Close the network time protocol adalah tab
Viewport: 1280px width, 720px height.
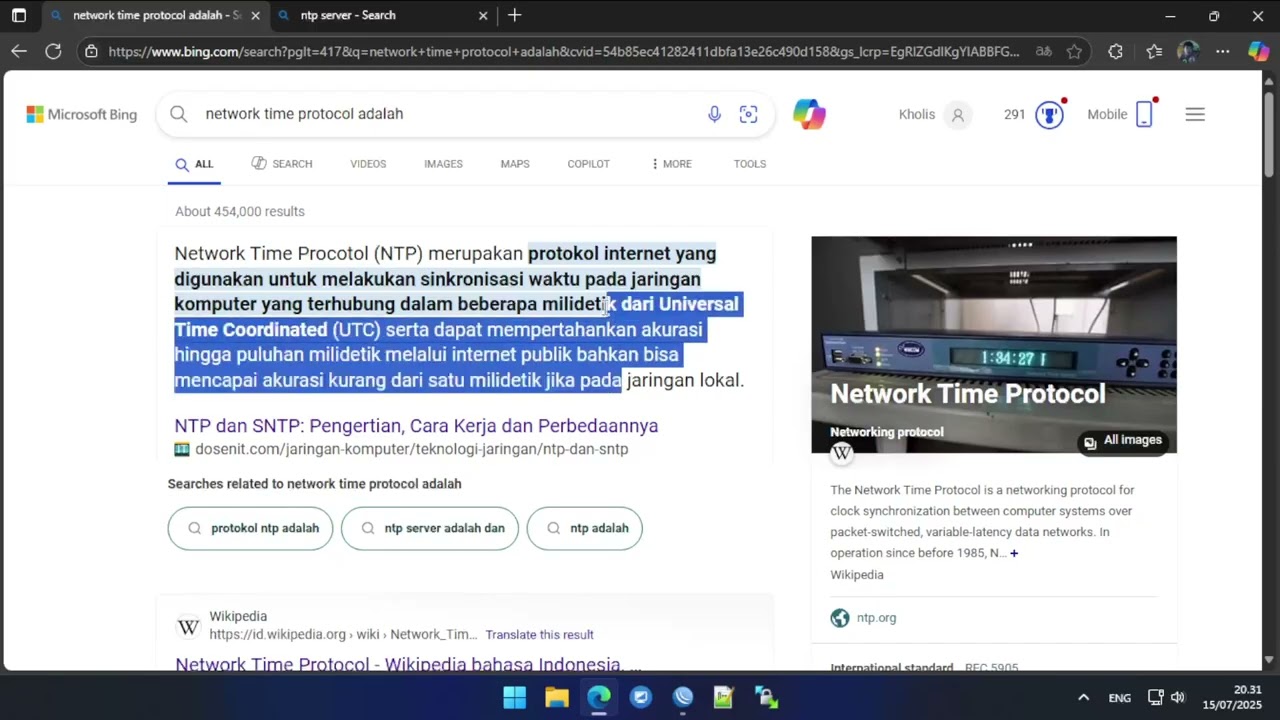click(x=255, y=16)
